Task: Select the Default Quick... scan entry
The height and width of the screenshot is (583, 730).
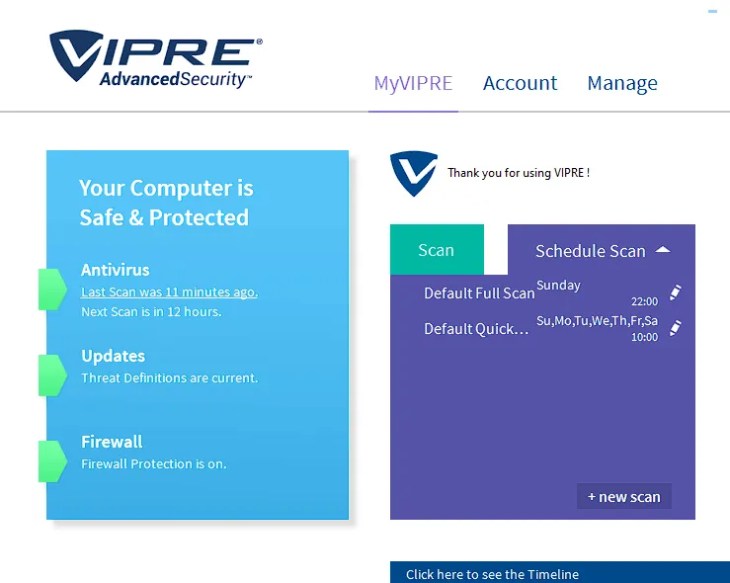Action: tap(476, 329)
